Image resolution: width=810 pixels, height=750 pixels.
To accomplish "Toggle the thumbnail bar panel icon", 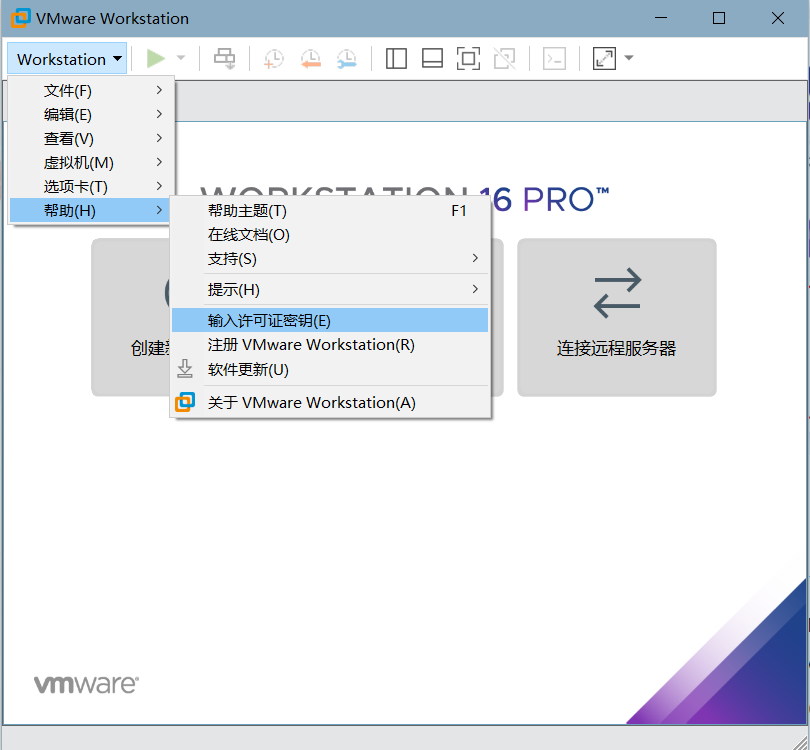I will pos(432,58).
